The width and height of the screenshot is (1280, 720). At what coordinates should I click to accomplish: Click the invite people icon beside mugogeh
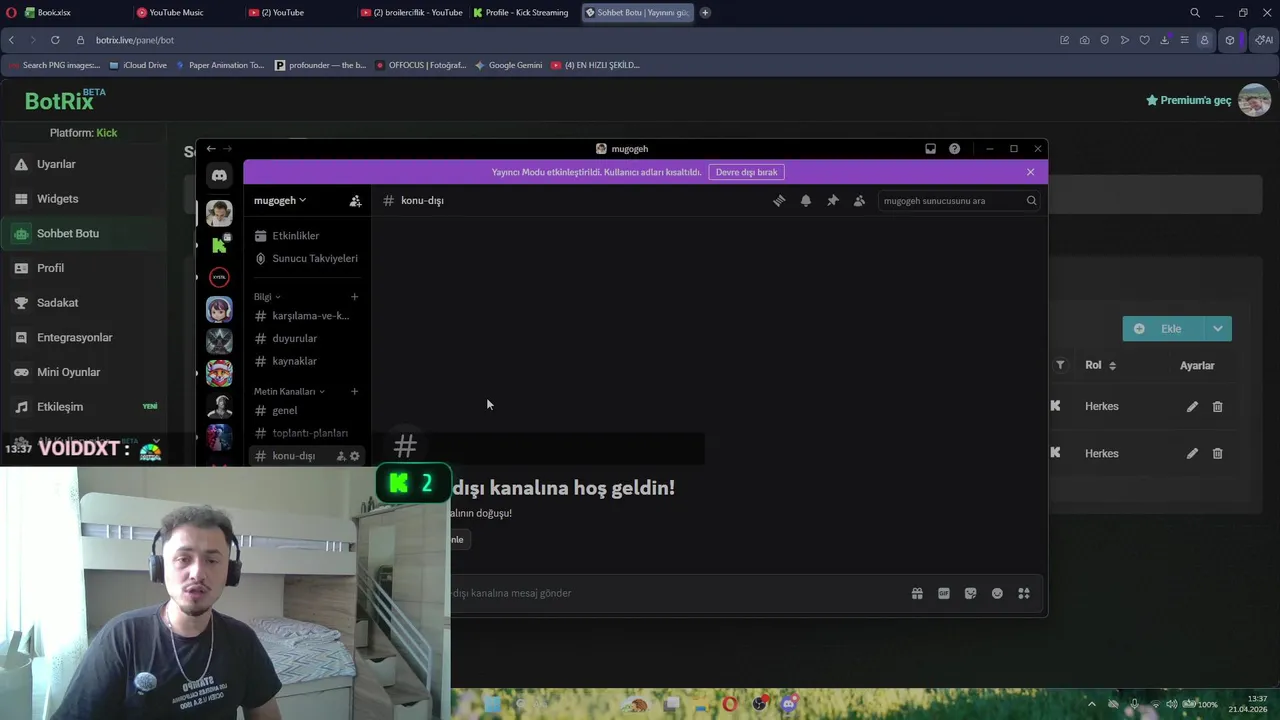pyautogui.click(x=355, y=201)
